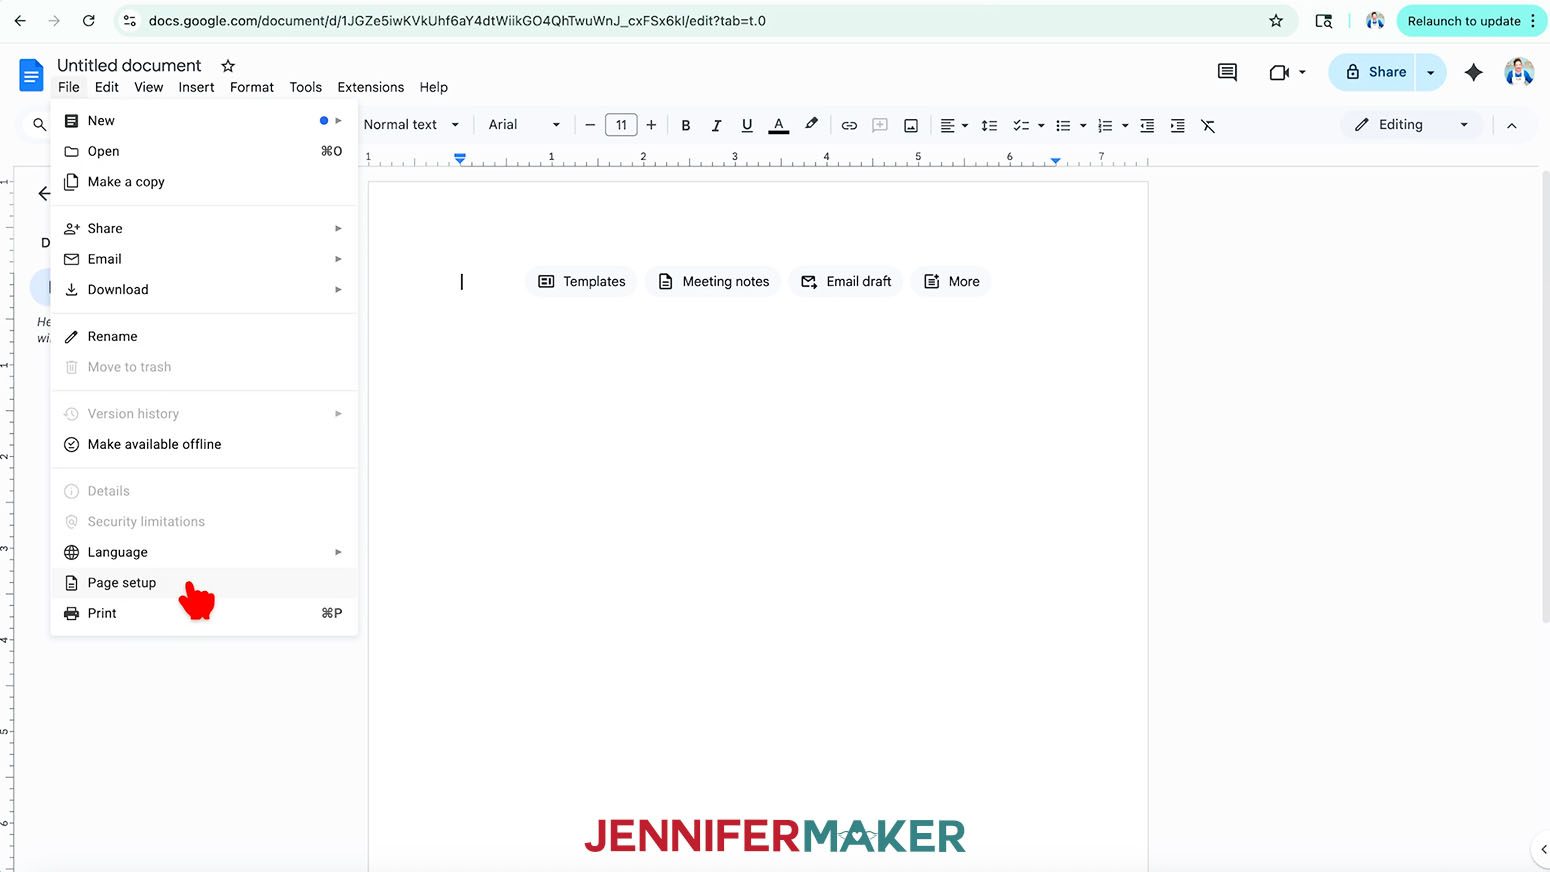Click Make a copy menu entry
The image size is (1550, 872).
pos(204,182)
